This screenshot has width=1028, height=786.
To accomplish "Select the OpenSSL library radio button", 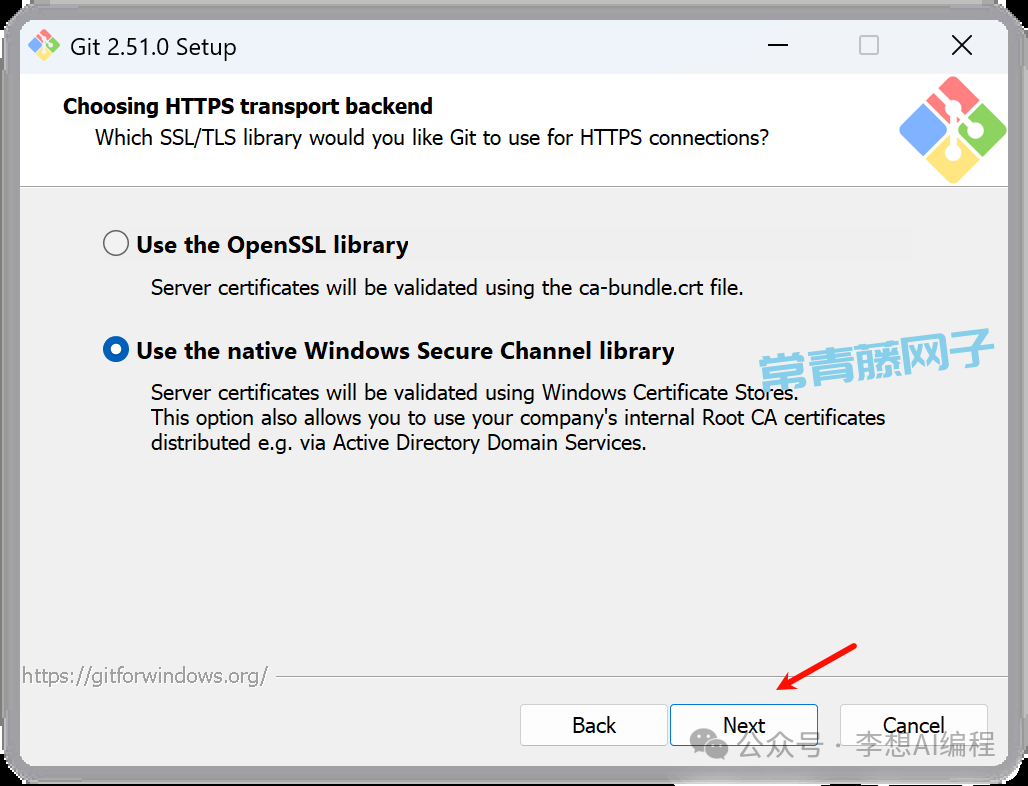I will coord(116,244).
